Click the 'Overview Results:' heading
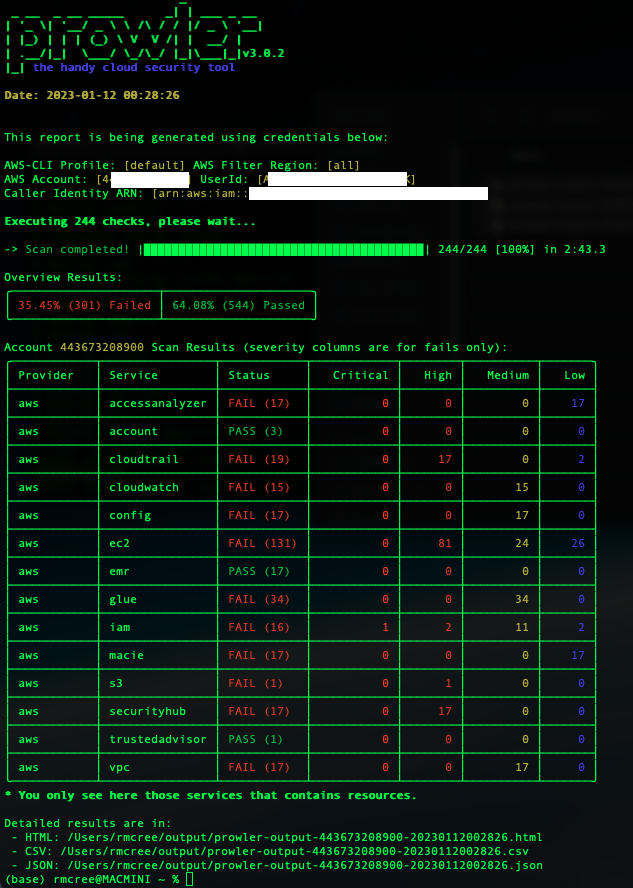The image size is (633, 888). point(63,278)
